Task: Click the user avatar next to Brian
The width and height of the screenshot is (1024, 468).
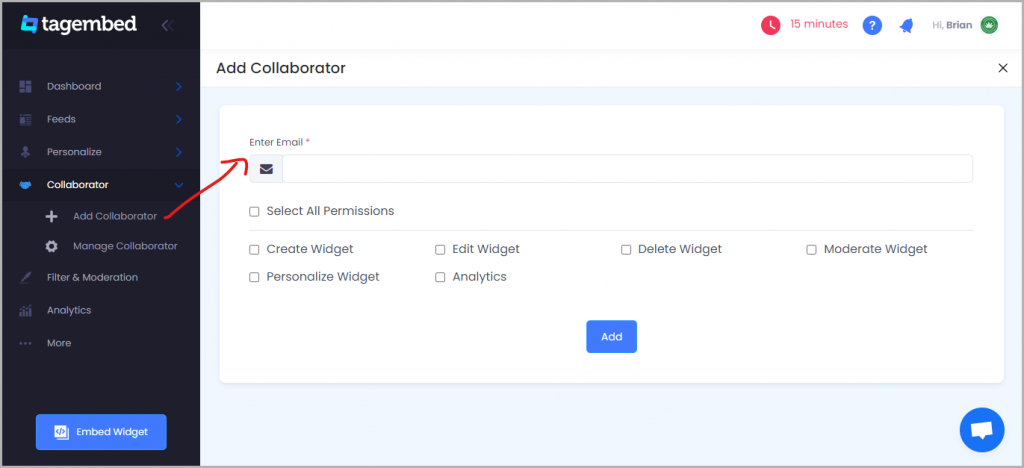Action: coord(989,25)
